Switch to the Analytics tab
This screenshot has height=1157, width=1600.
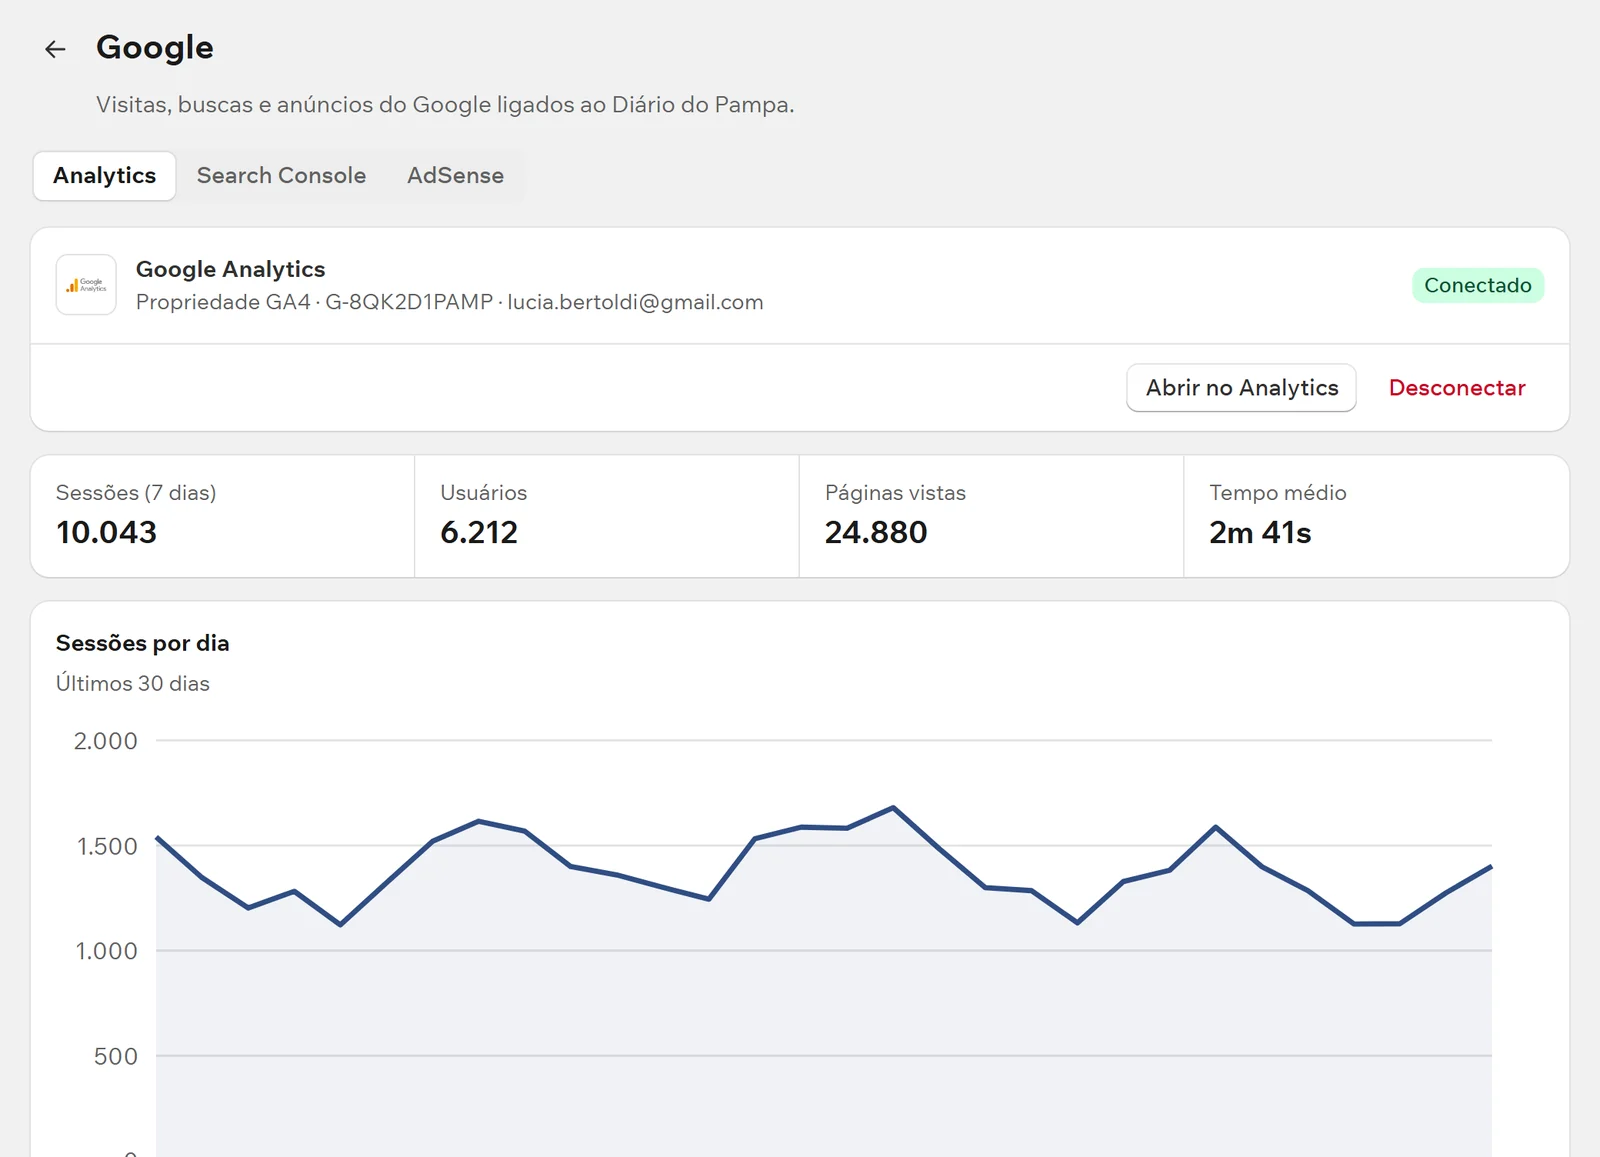pyautogui.click(x=105, y=176)
